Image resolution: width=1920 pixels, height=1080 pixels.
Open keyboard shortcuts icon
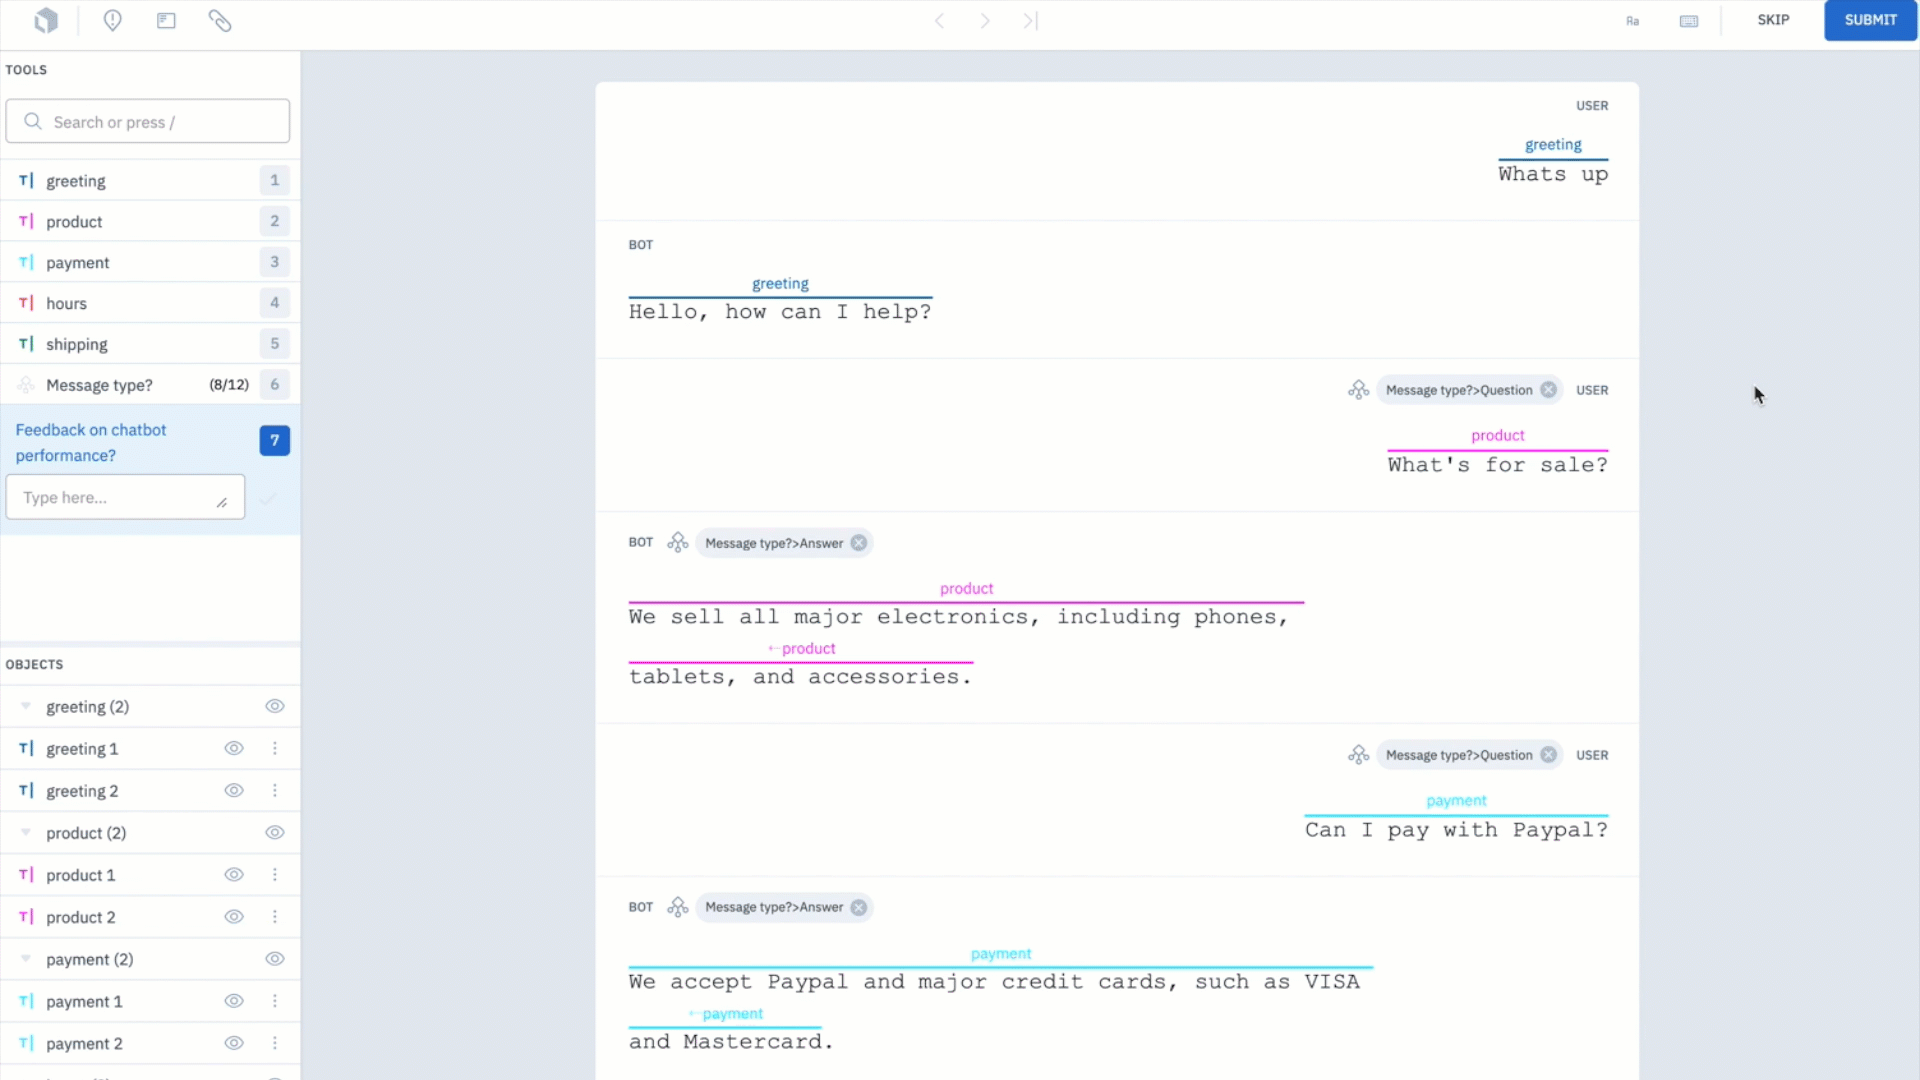(1689, 21)
